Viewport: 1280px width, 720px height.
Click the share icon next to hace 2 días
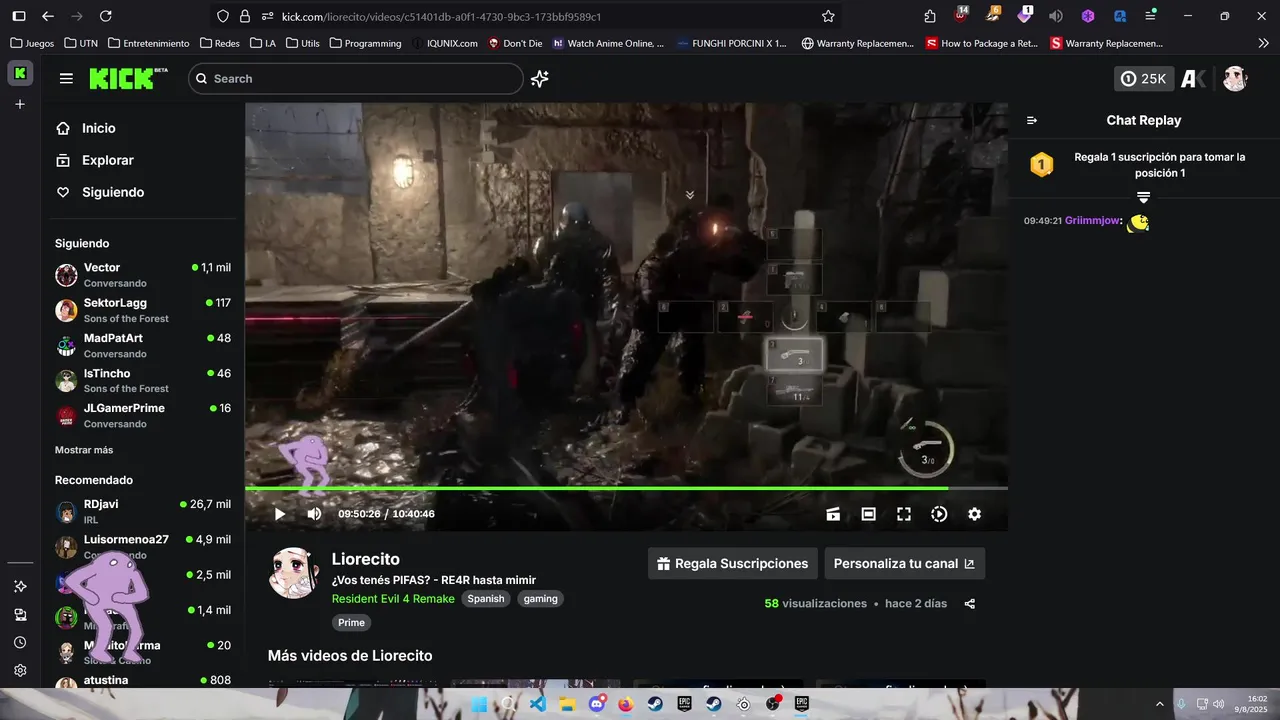tap(970, 604)
